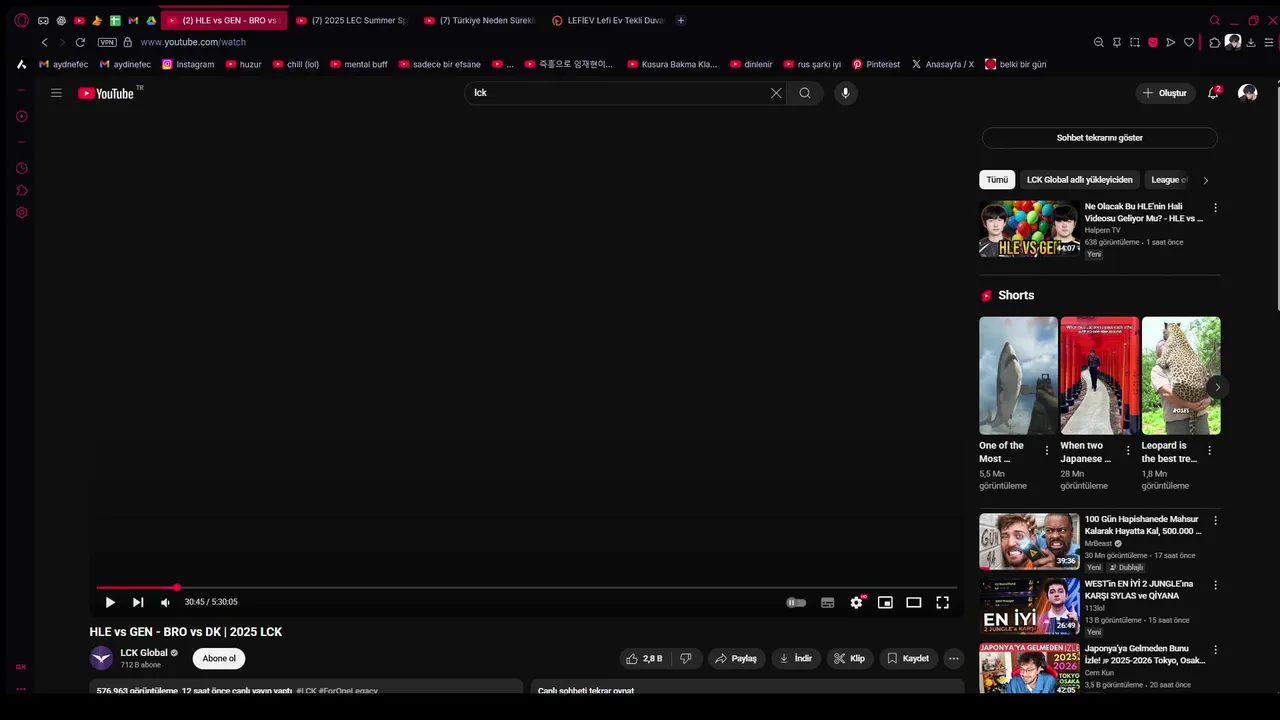Open the Halpern TV HLE vs GEN thumbnail

click(x=1029, y=229)
